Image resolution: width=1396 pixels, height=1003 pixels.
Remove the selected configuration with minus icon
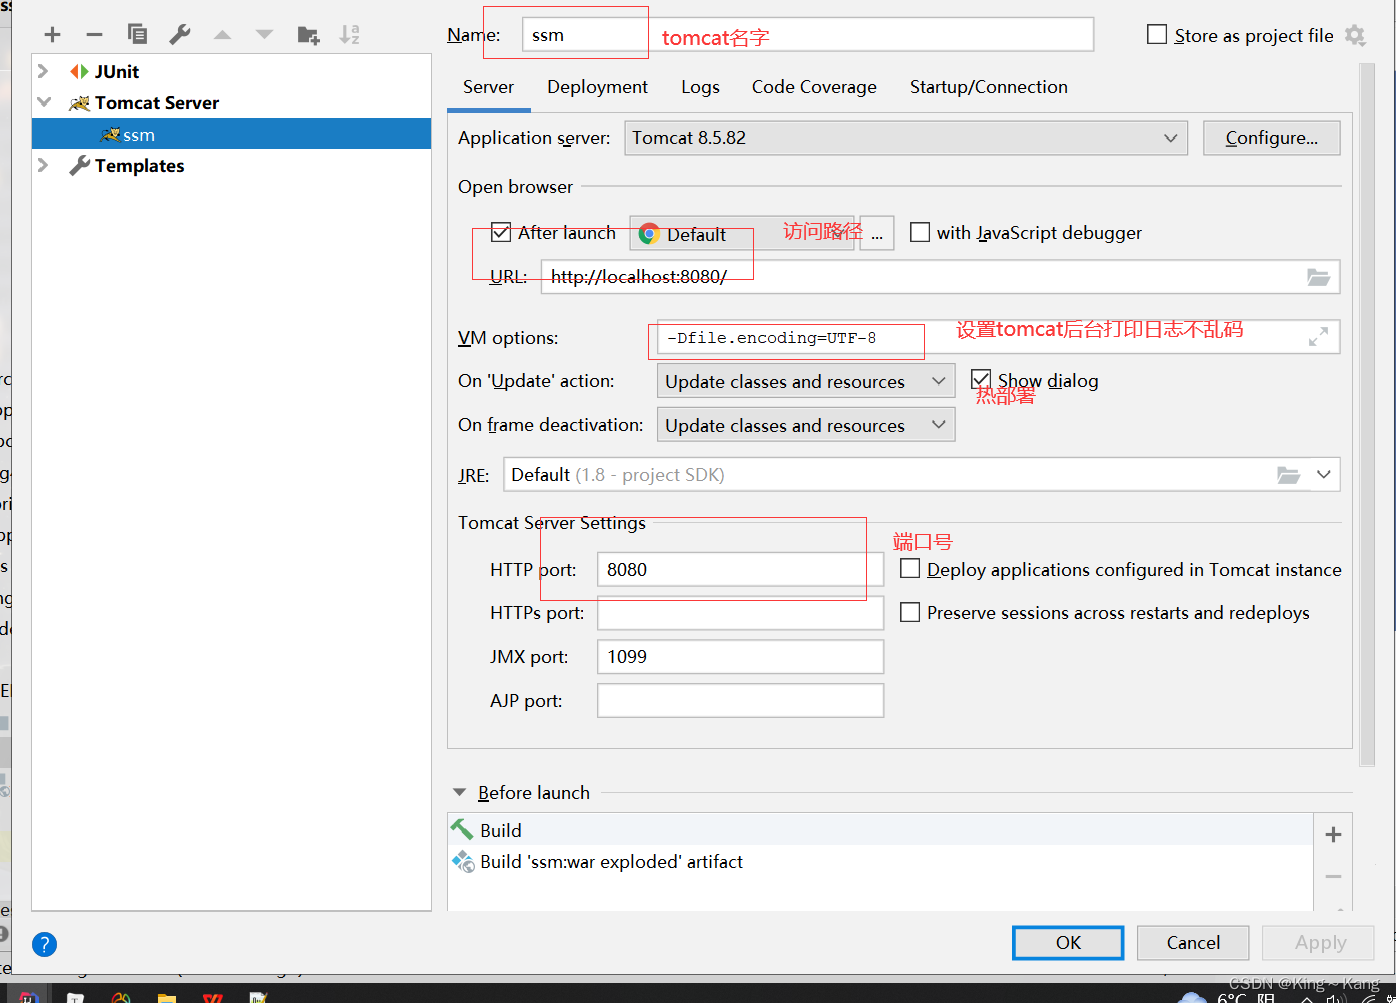(x=95, y=35)
